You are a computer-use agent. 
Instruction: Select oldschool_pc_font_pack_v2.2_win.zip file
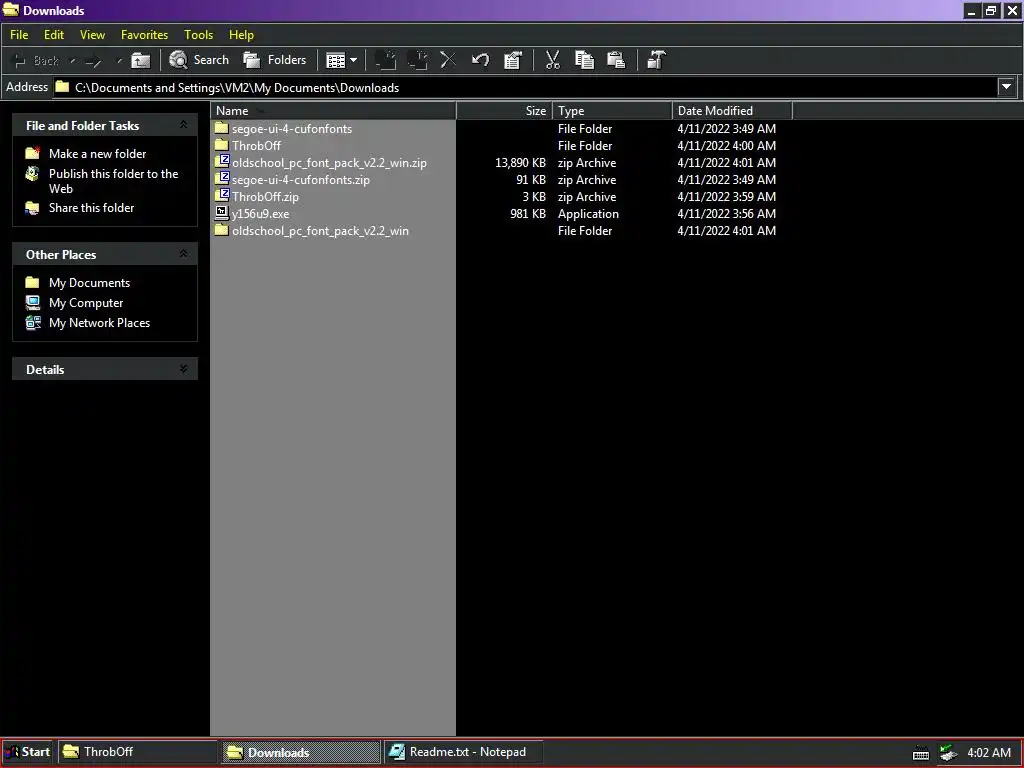pyautogui.click(x=329, y=163)
